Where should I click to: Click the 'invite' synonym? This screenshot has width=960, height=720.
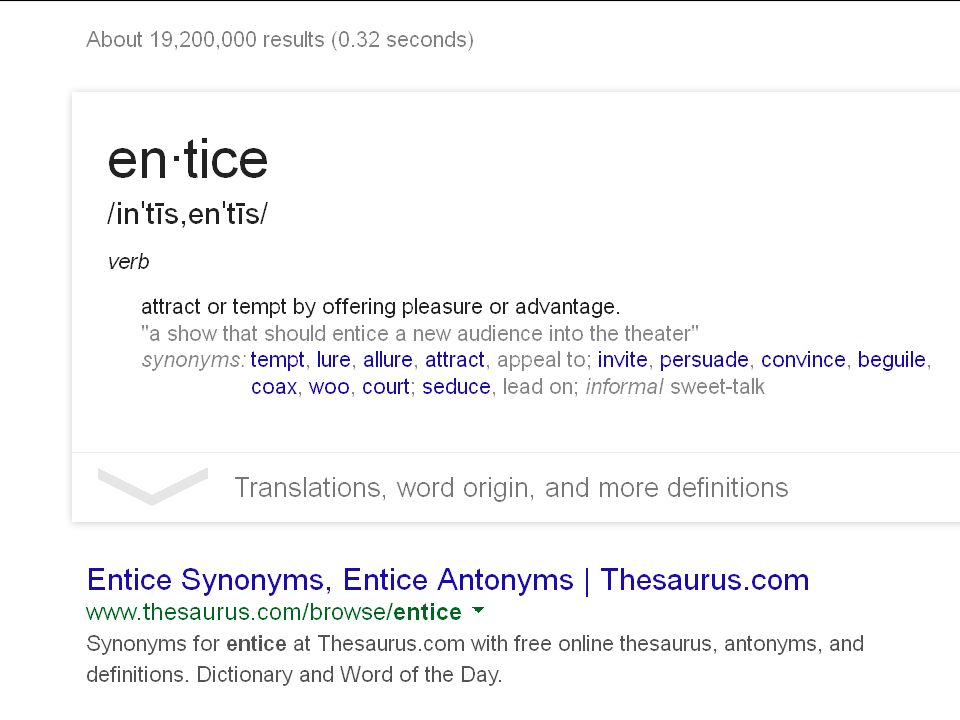pos(623,359)
